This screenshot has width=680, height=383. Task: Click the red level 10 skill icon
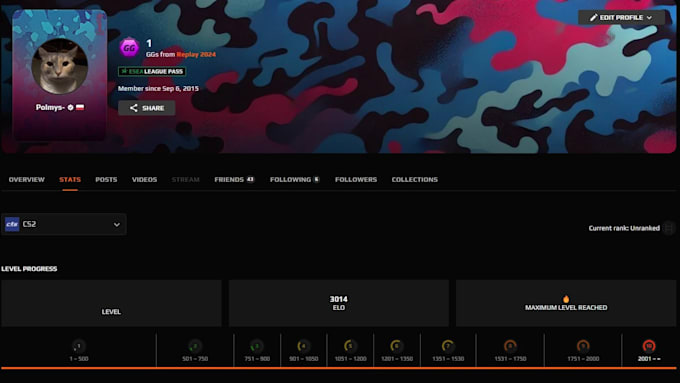tap(649, 346)
